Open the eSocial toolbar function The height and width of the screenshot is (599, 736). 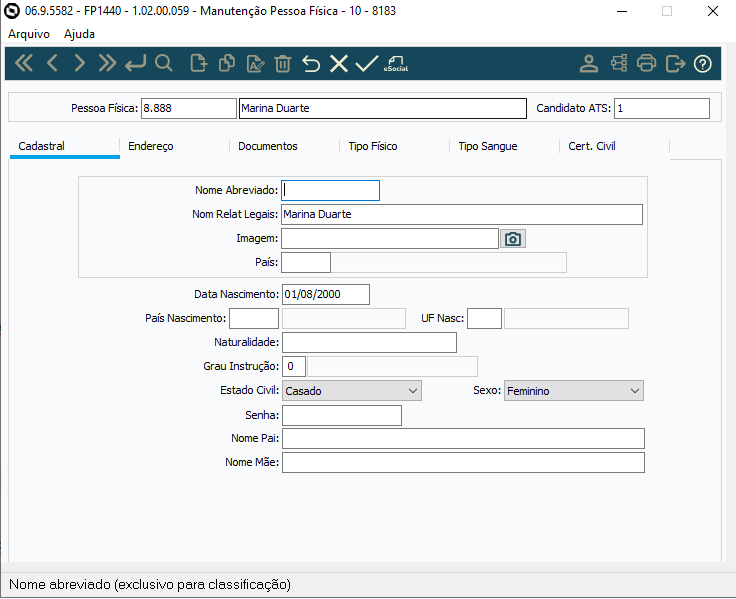click(396, 63)
